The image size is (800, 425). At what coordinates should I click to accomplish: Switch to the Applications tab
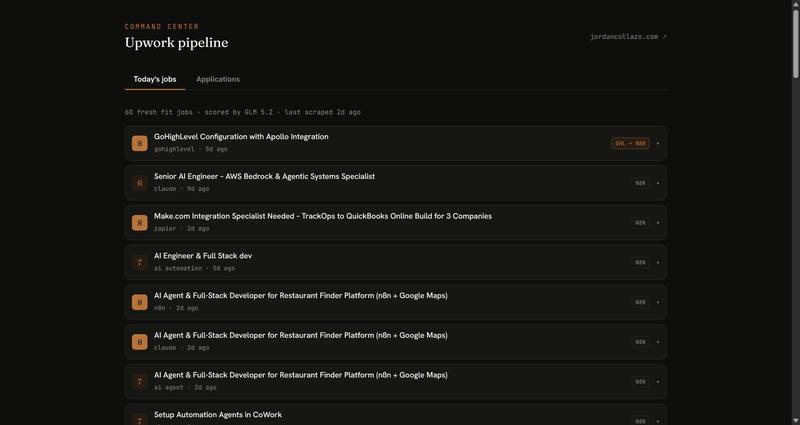point(218,79)
